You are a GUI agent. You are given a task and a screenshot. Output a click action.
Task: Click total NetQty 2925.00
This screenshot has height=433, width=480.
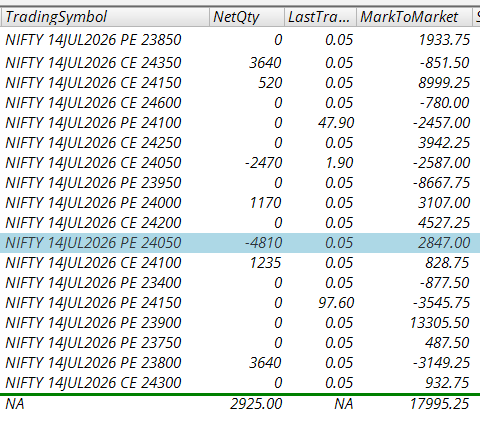point(256,404)
